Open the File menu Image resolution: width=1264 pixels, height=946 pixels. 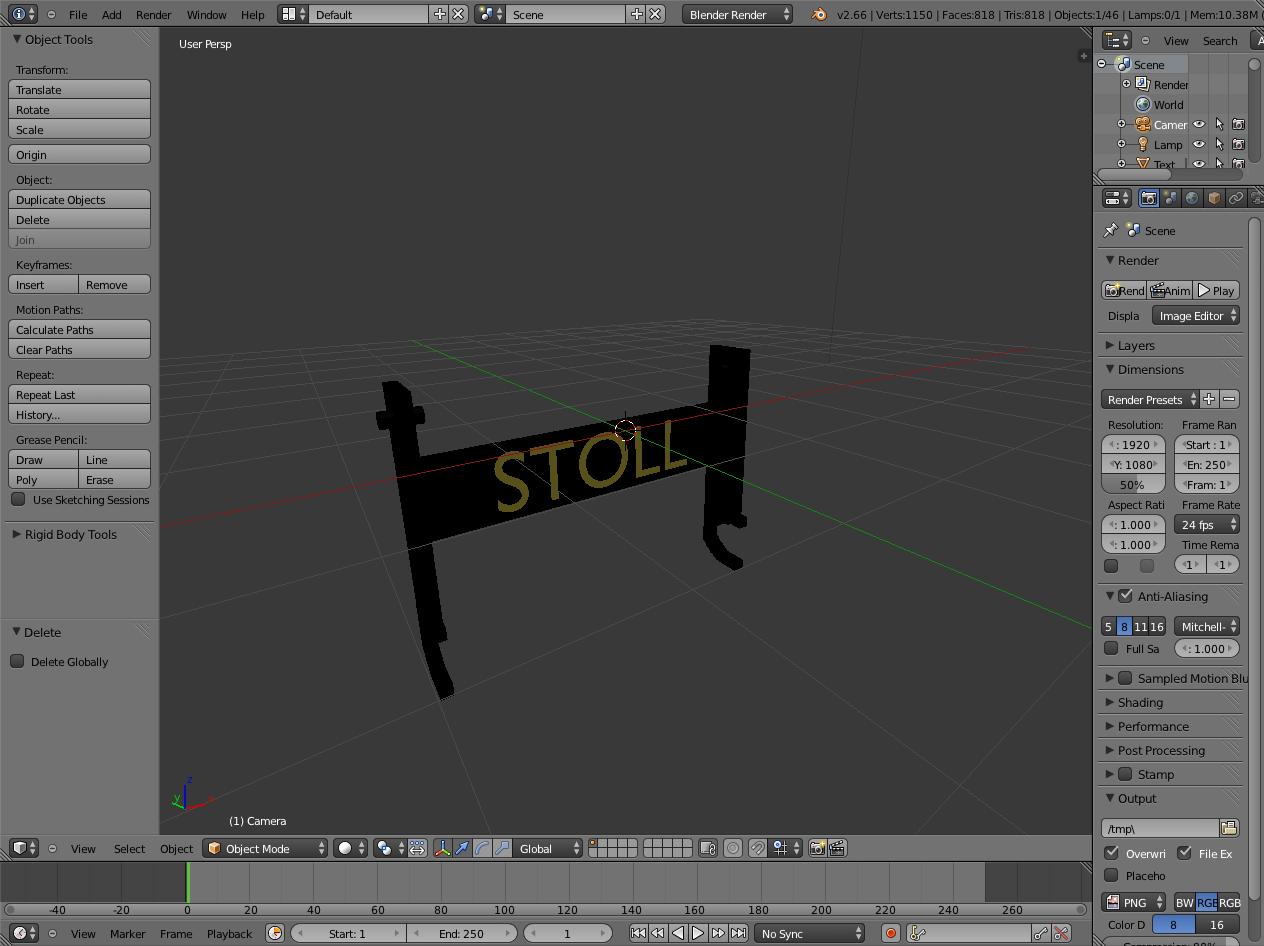coord(77,15)
